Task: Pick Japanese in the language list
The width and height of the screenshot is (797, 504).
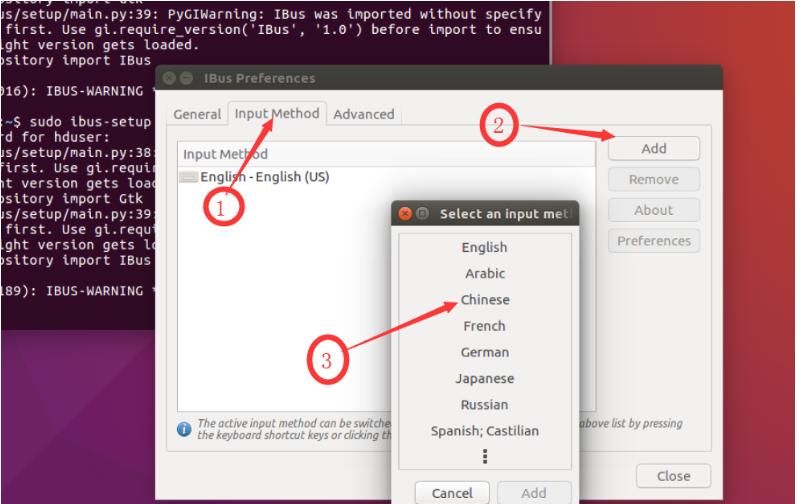Action: [x=484, y=379]
